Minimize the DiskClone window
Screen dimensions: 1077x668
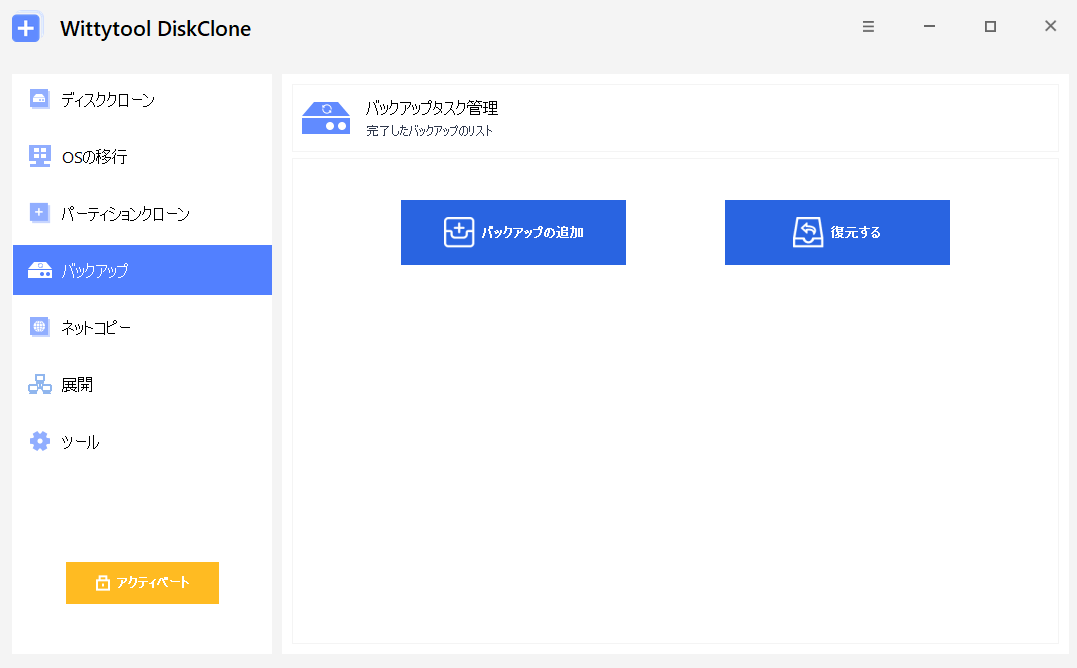point(929,27)
